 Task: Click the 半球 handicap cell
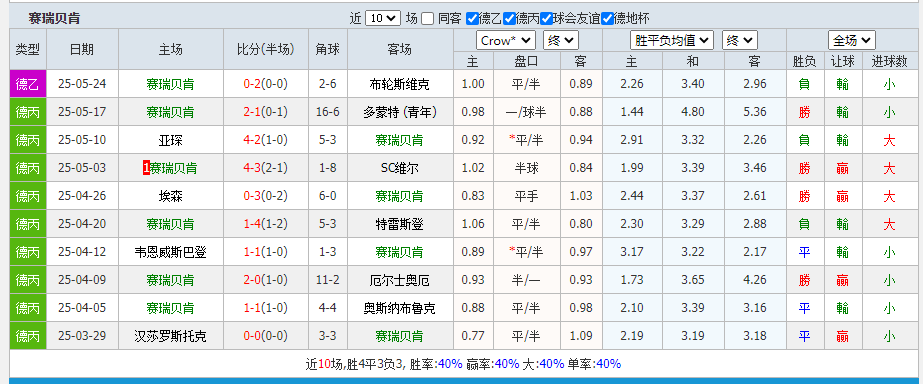point(526,168)
